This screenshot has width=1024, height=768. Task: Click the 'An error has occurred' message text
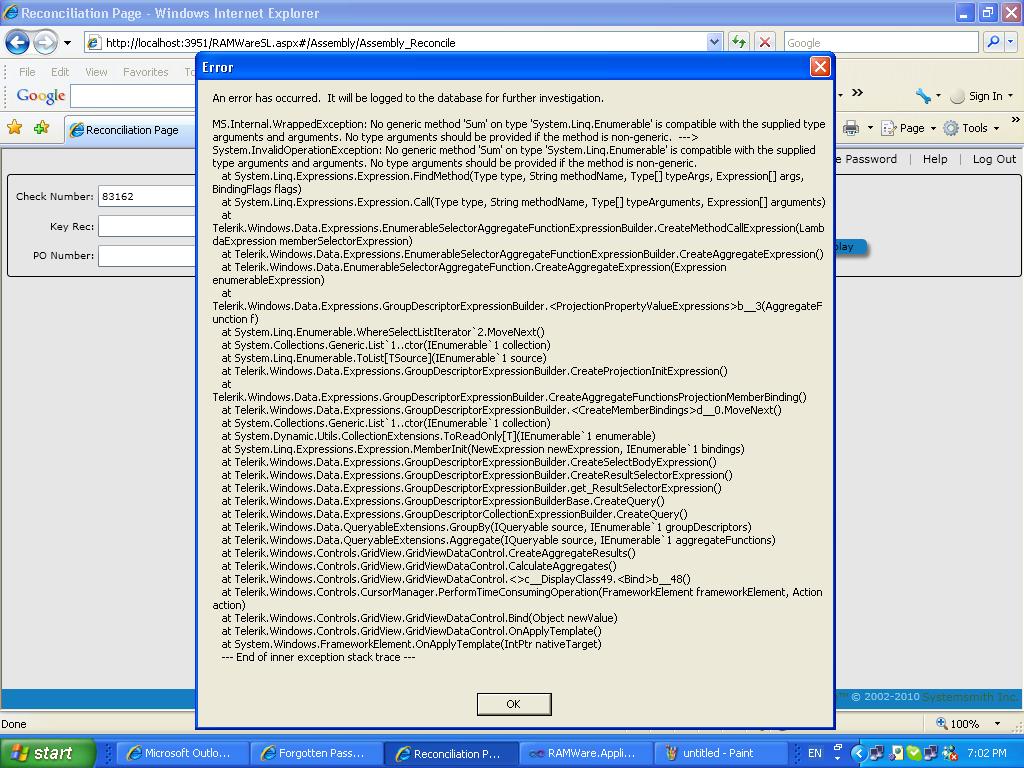click(408, 98)
